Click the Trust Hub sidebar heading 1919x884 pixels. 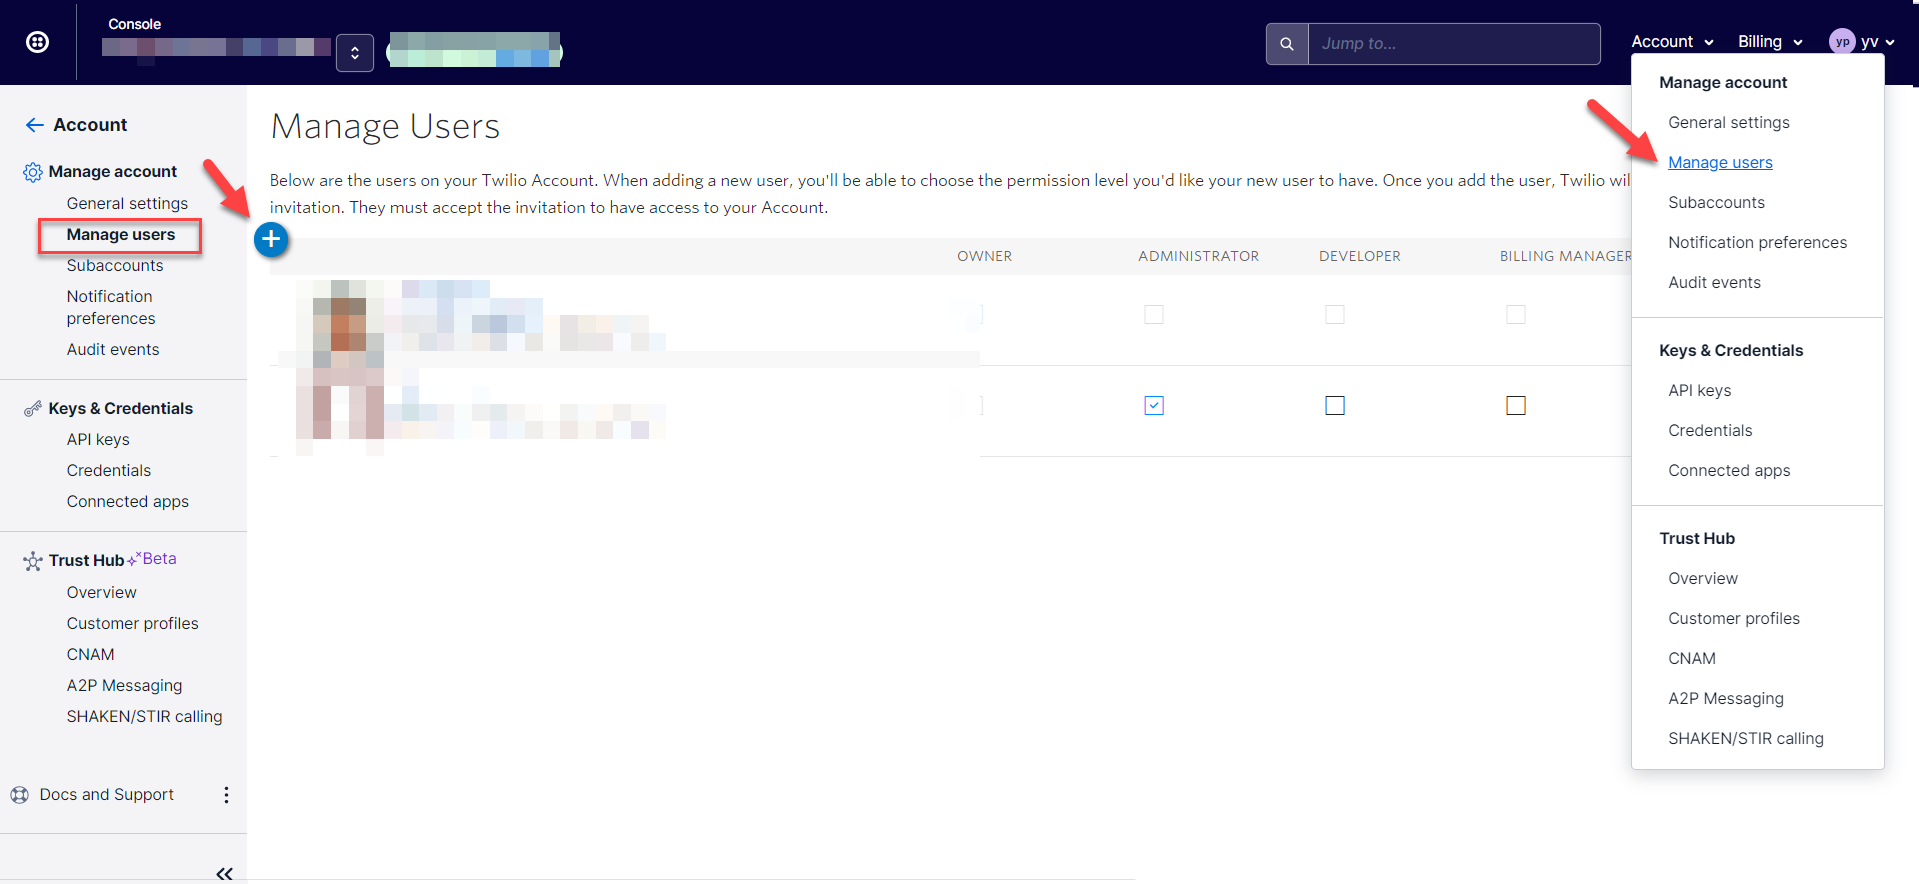point(87,561)
